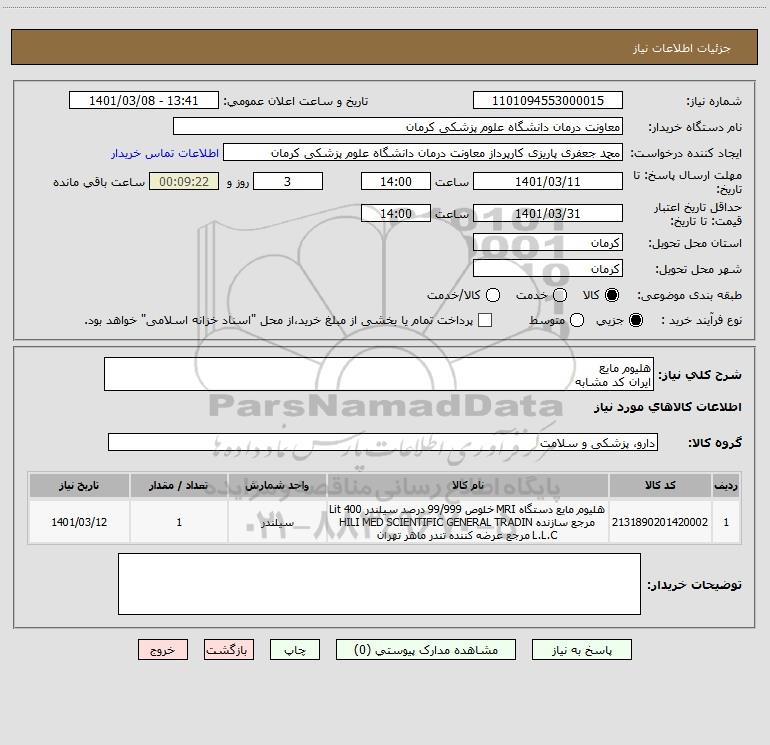Click the ایجاد کننده درخواست field
Image resolution: width=770 pixels, height=745 pixels.
(x=423, y=153)
